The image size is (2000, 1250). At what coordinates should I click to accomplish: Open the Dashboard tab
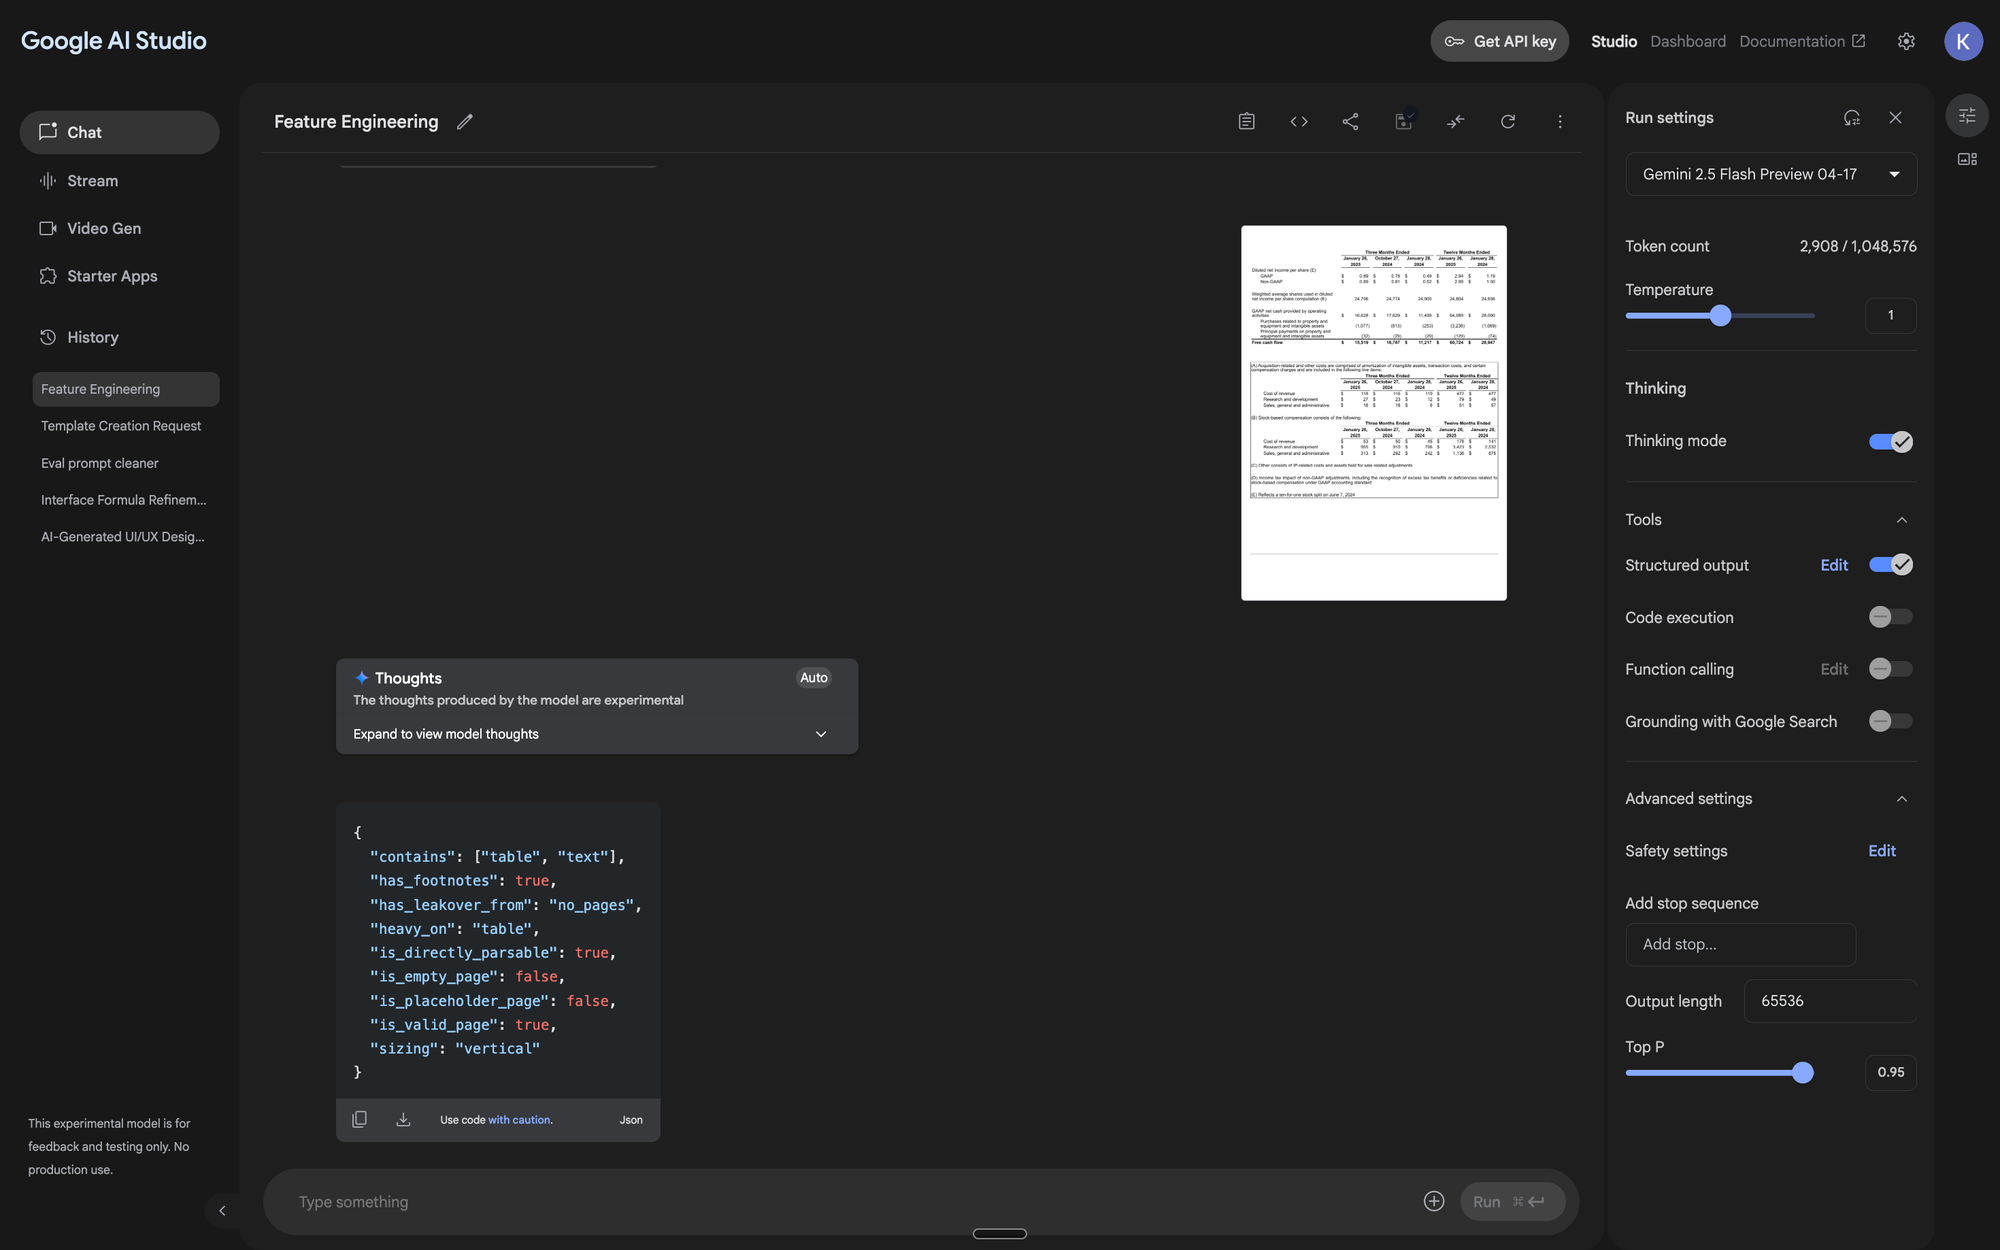click(1688, 41)
